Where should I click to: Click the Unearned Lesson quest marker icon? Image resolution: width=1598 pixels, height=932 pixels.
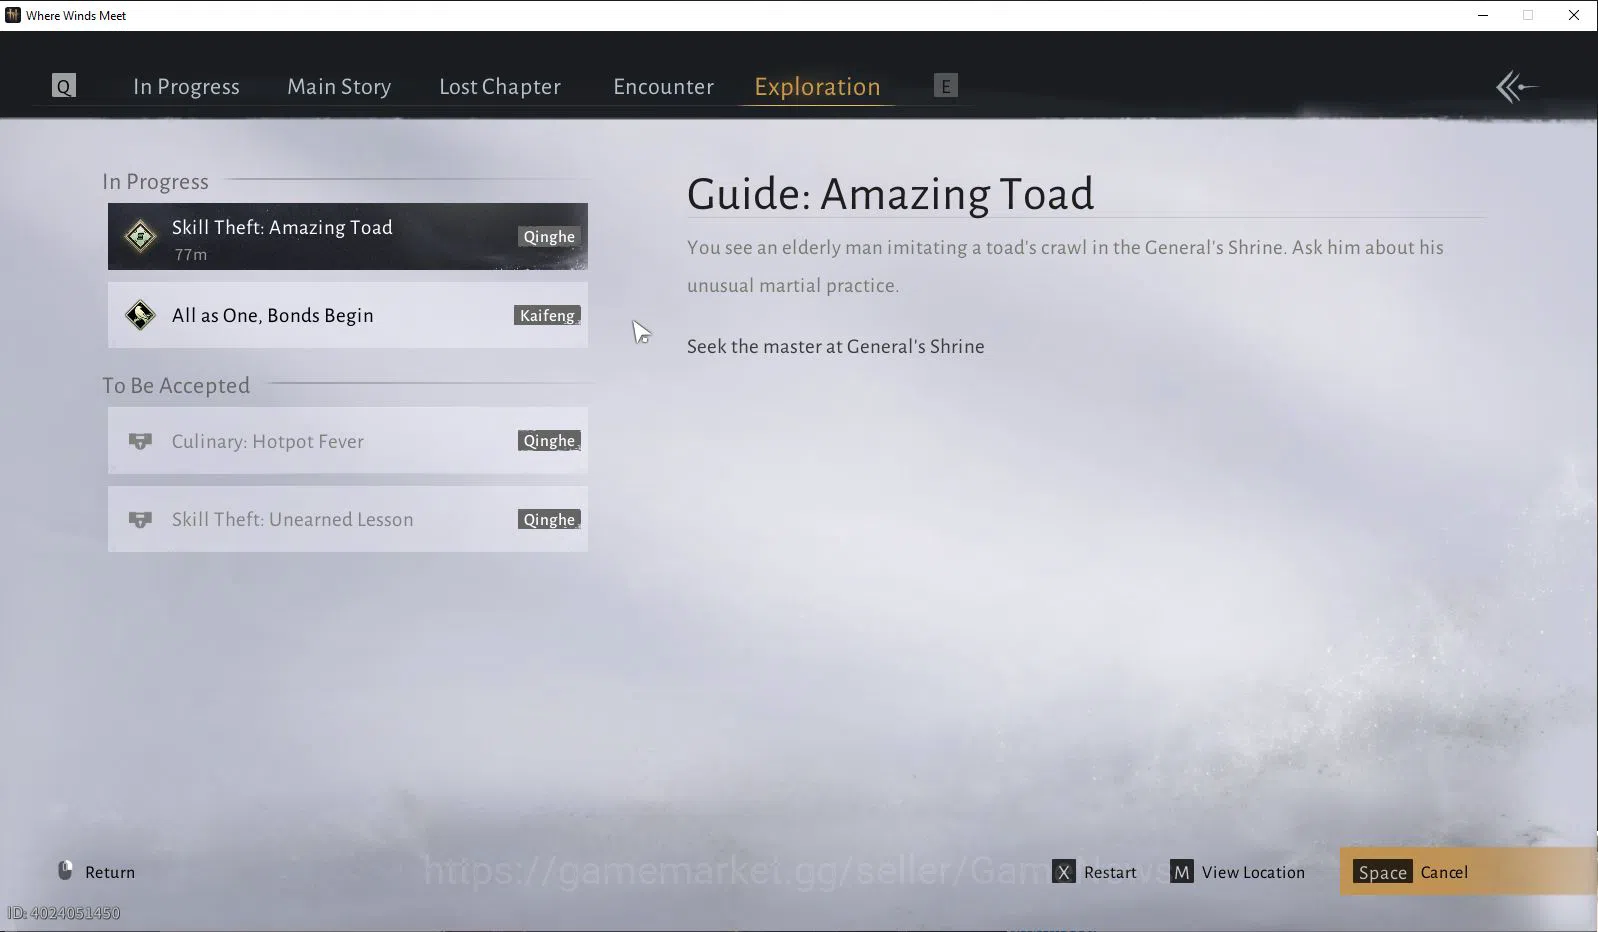pos(140,520)
